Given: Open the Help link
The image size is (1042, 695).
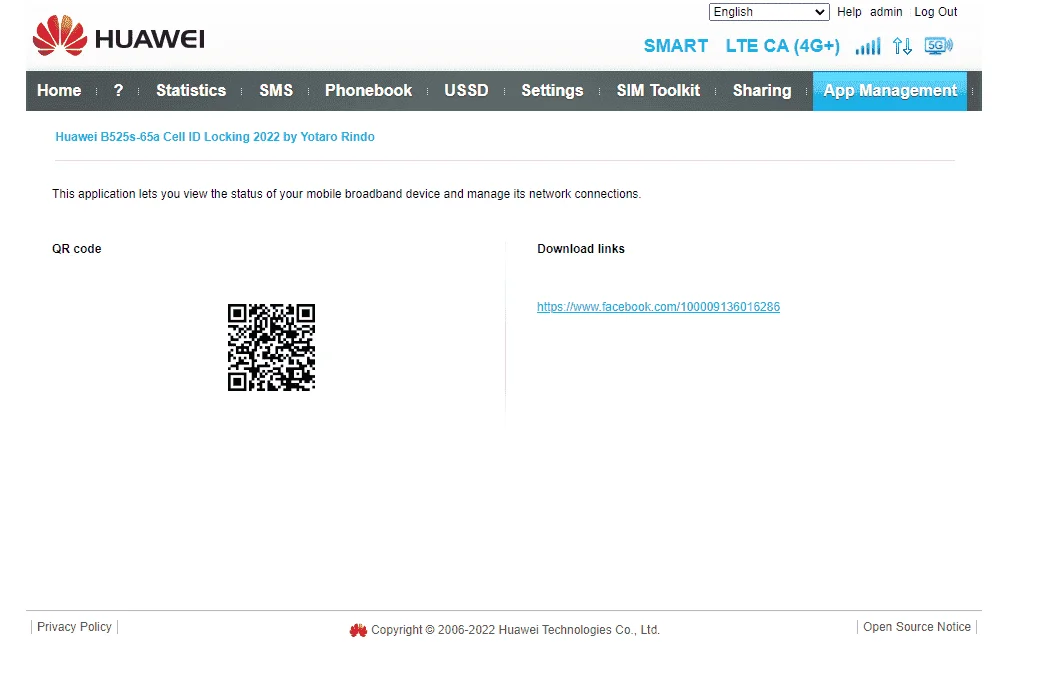Looking at the screenshot, I should (849, 12).
